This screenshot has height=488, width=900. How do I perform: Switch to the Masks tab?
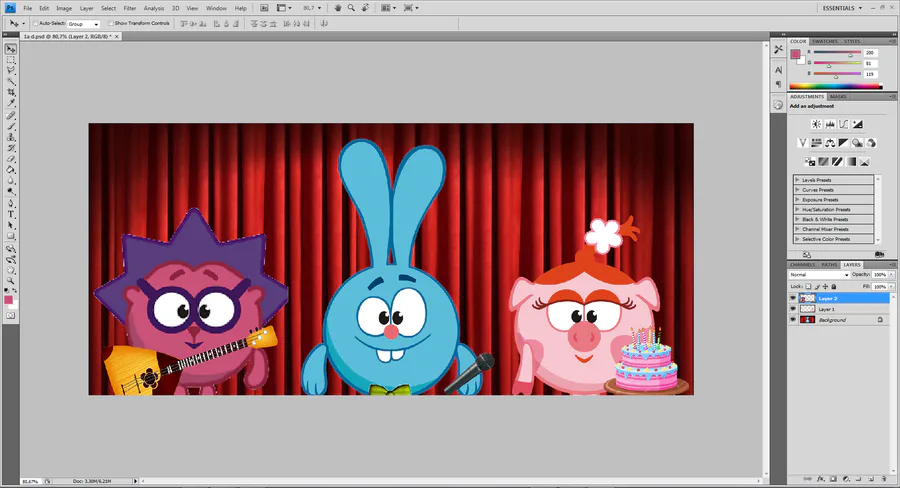pyautogui.click(x=838, y=96)
